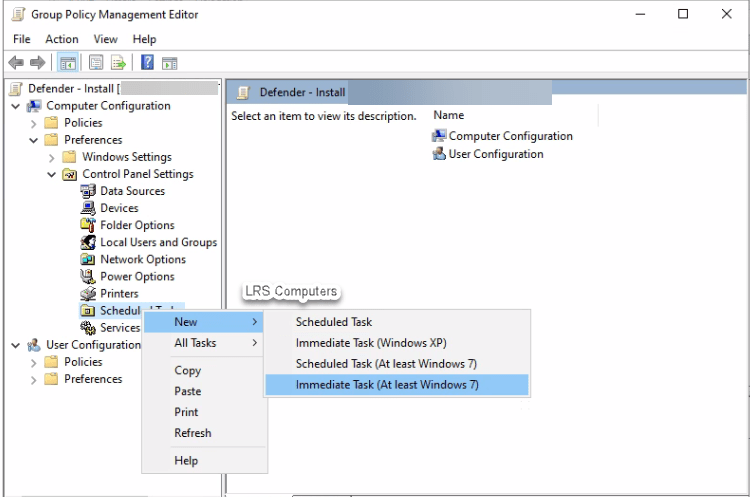Click the Local Users and Groups icon
Image resolution: width=750 pixels, height=497 pixels.
tap(88, 242)
